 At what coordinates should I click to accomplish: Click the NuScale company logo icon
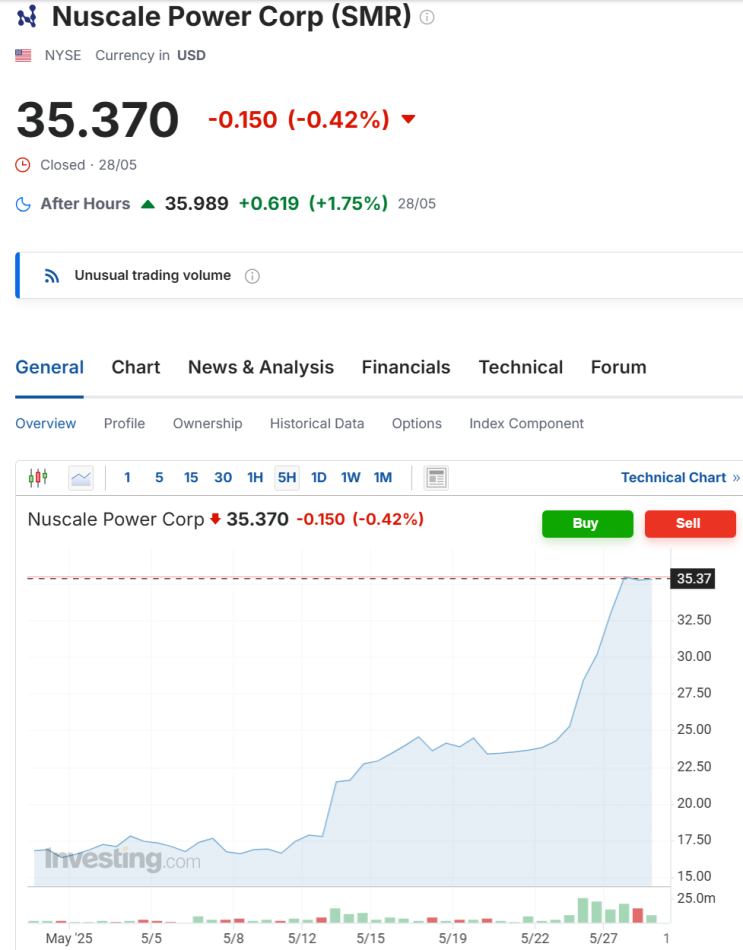27,16
